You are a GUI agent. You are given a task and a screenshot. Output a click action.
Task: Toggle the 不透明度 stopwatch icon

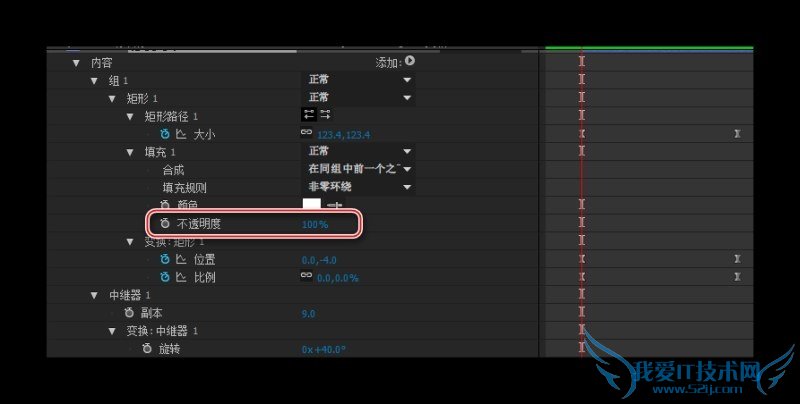165,223
